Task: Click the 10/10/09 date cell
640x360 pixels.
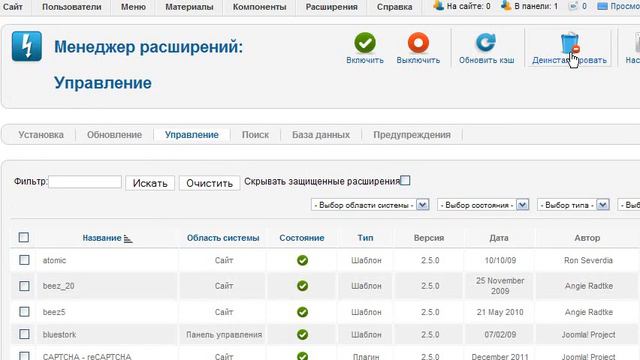Action: point(500,260)
